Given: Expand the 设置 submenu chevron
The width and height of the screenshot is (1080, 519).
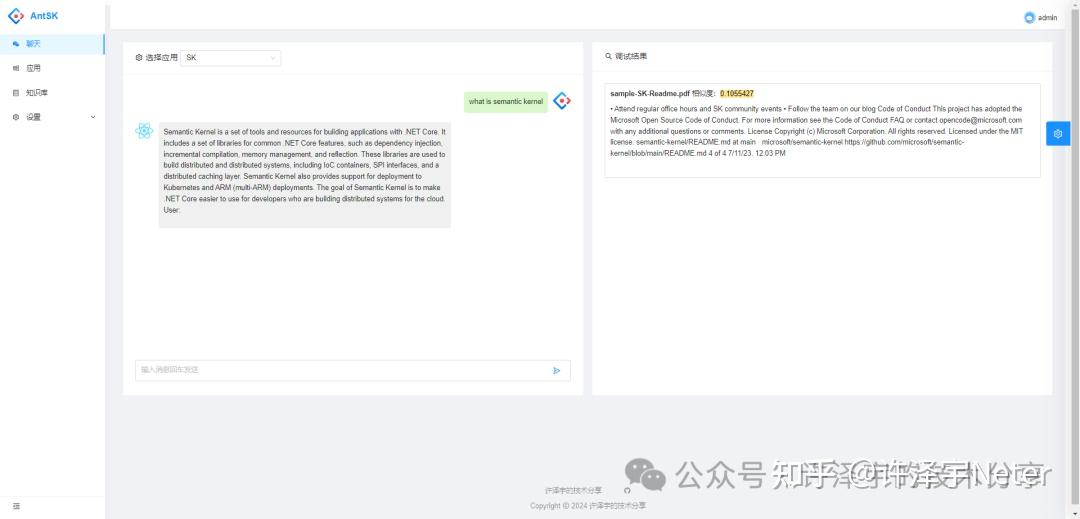Looking at the screenshot, I should [93, 117].
